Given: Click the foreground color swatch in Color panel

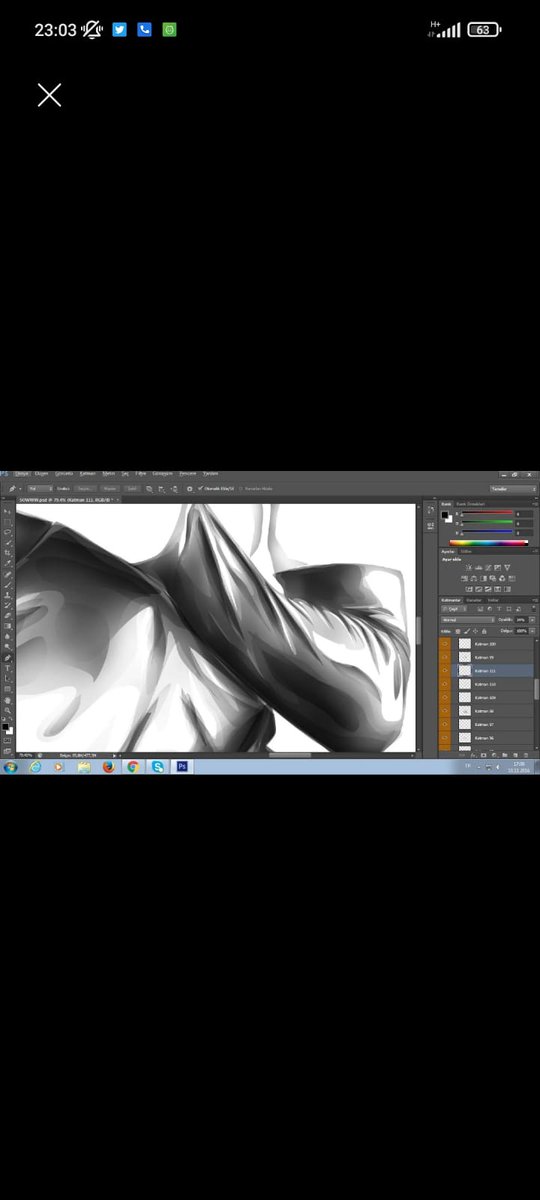Looking at the screenshot, I should click(x=445, y=515).
